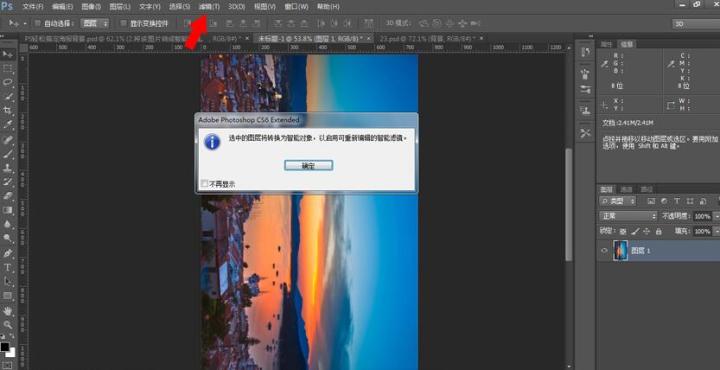Viewport: 720px width, 370px height.
Task: Select the Brush tool
Action: 8,154
